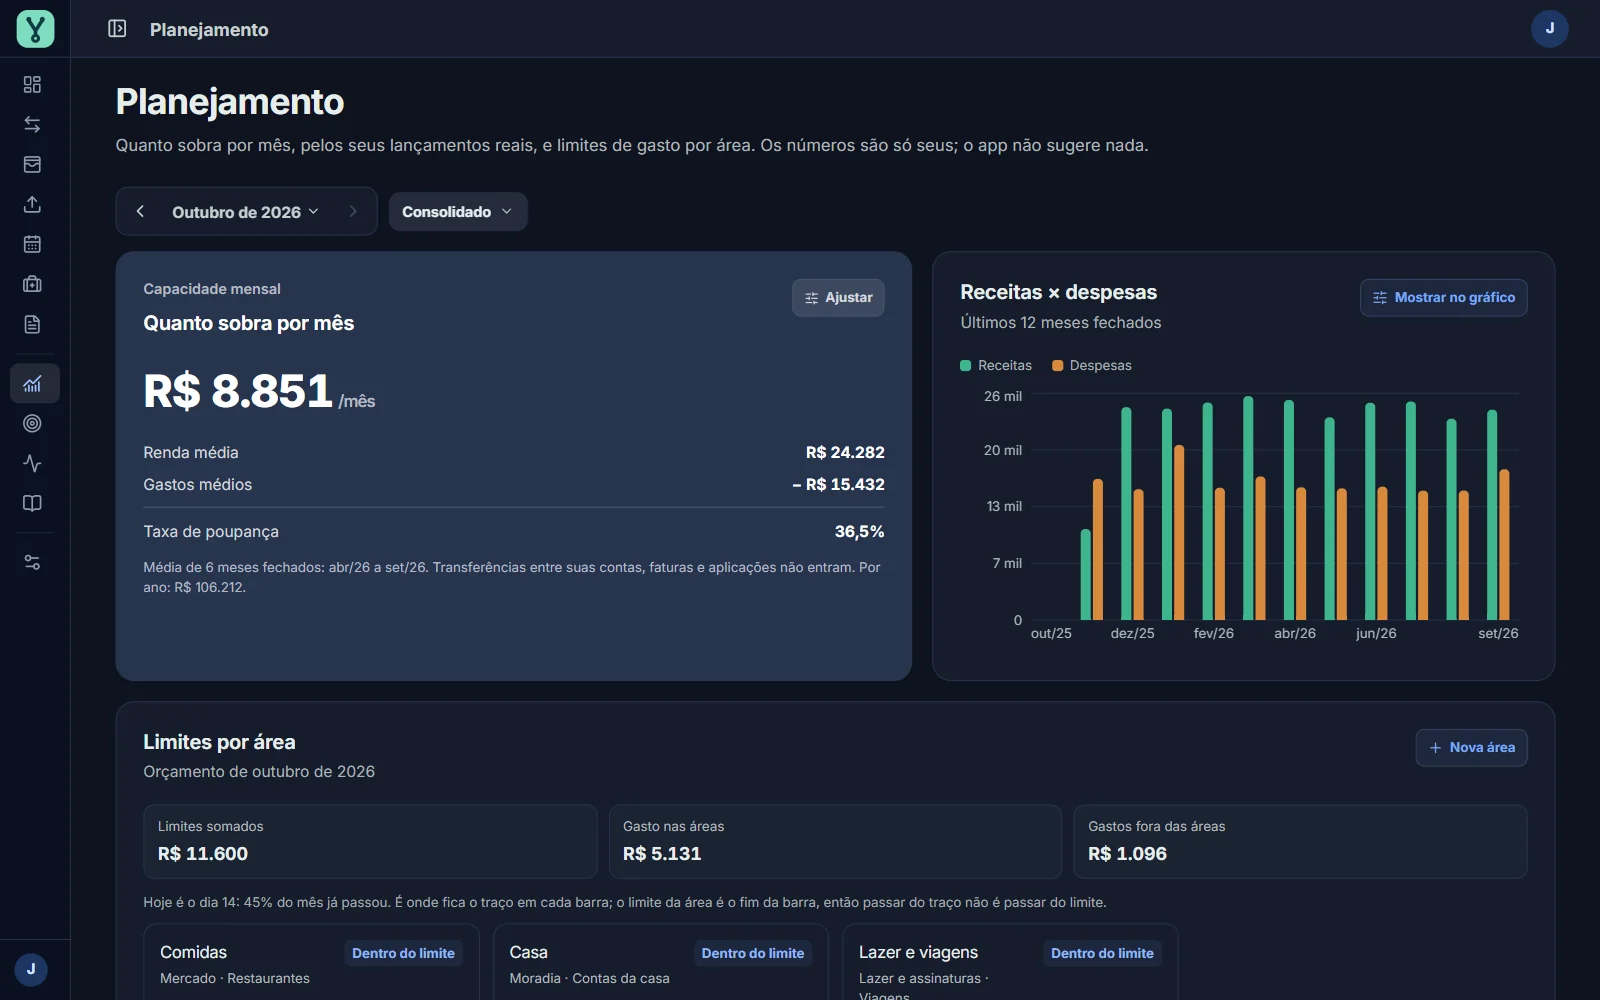Click the short out/25 green bar

(x=1086, y=575)
